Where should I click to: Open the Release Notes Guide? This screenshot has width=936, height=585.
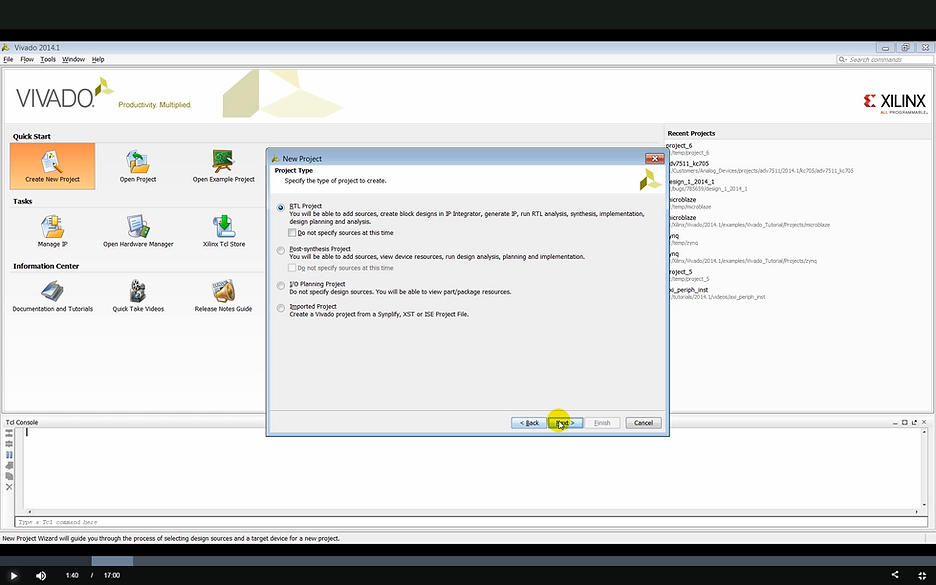click(223, 292)
